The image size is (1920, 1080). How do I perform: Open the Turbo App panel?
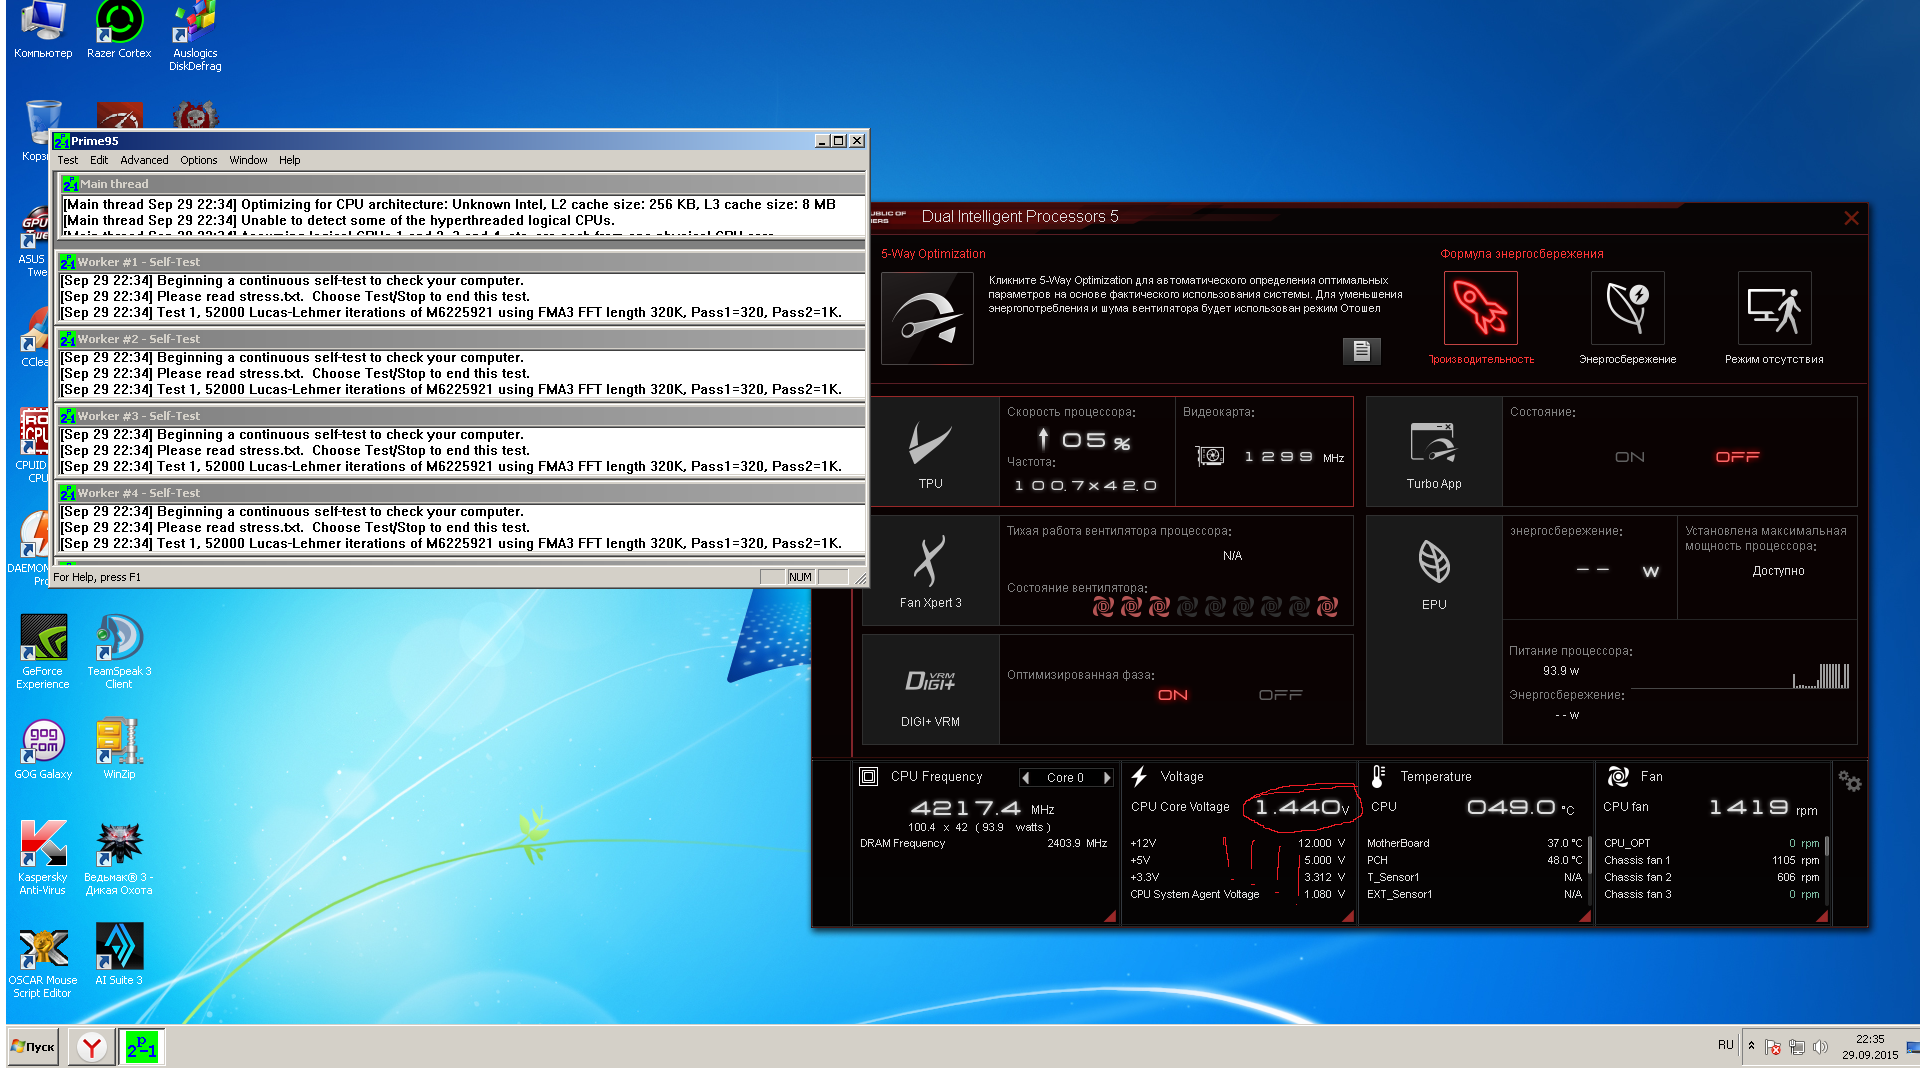pyautogui.click(x=1433, y=452)
